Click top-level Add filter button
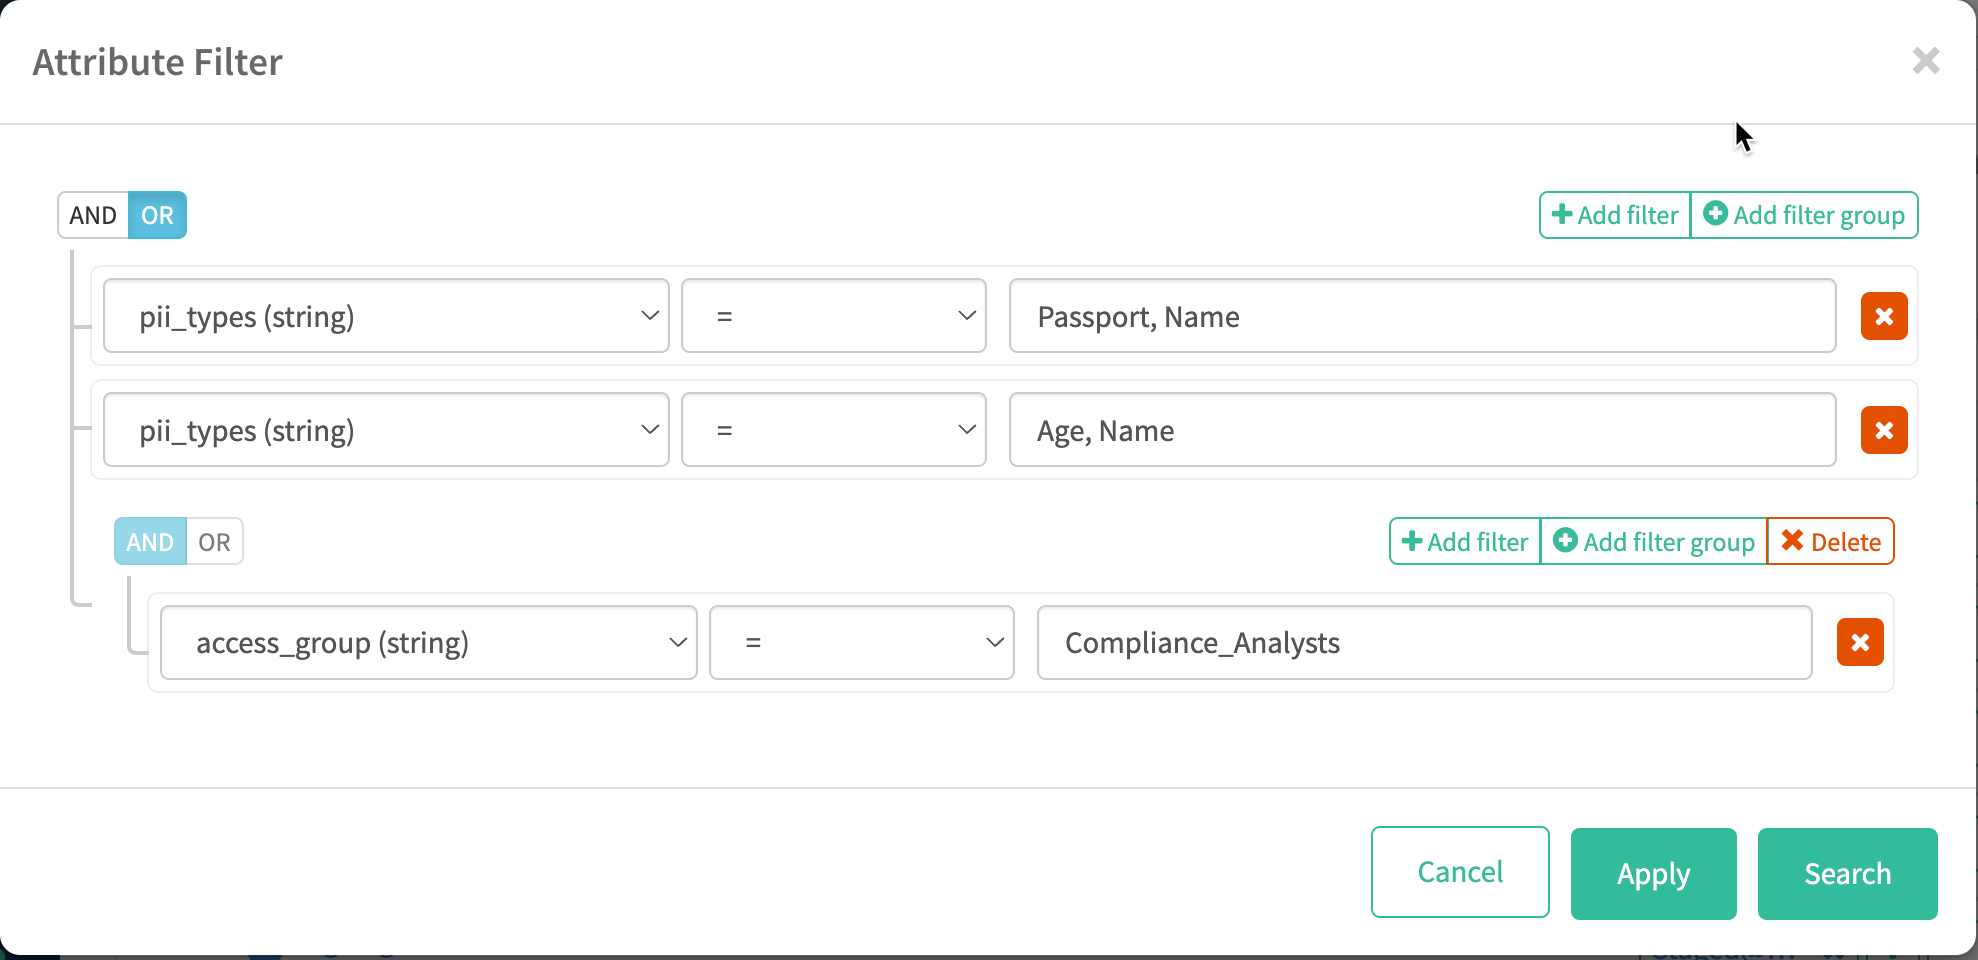The height and width of the screenshot is (960, 1978). 1614,215
